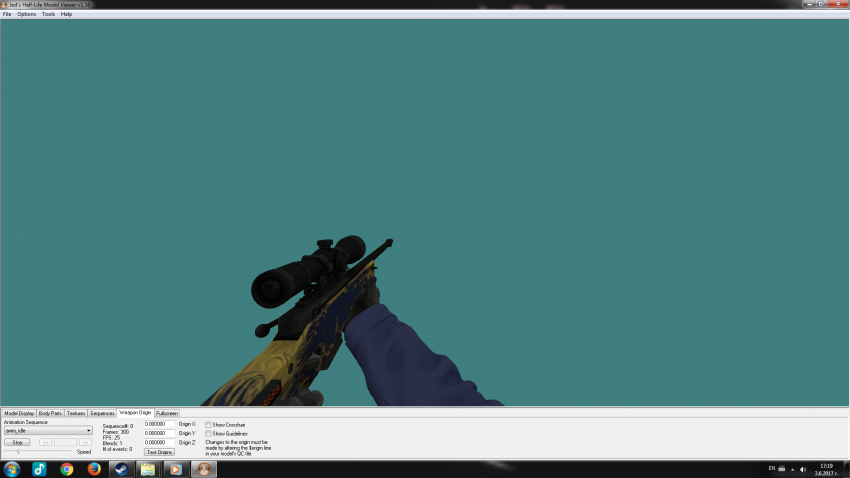Step to previous frame with << button
Viewport: 850px width, 478px height.
click(46, 442)
